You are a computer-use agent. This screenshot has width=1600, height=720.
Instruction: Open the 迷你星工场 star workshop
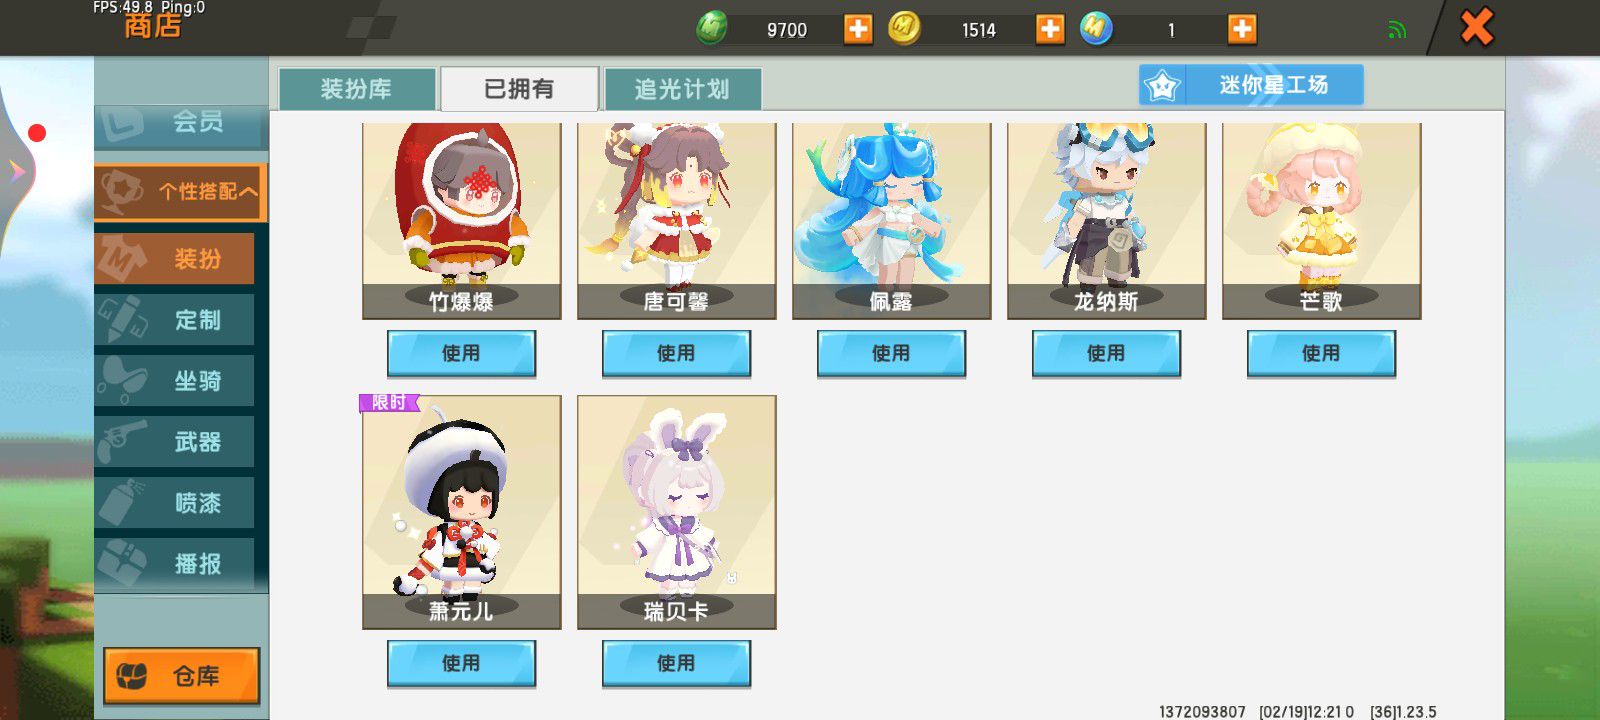(1251, 85)
